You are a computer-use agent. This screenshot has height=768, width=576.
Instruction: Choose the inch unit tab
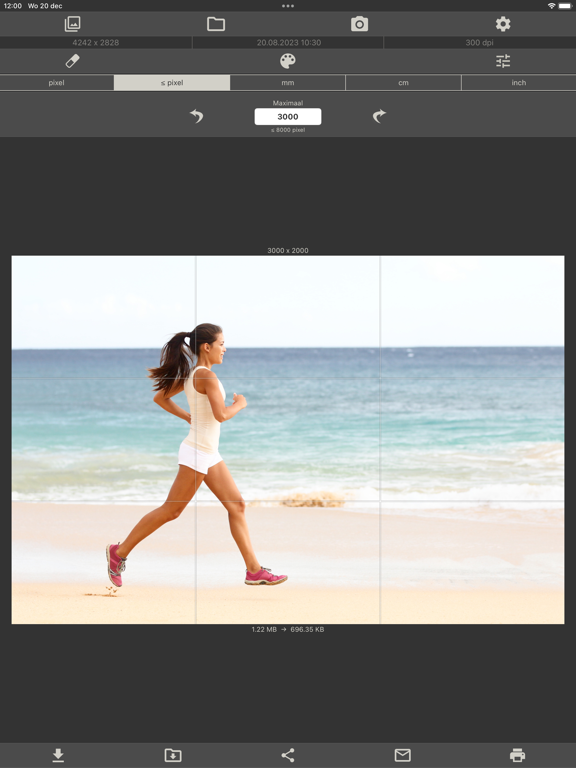click(x=519, y=83)
